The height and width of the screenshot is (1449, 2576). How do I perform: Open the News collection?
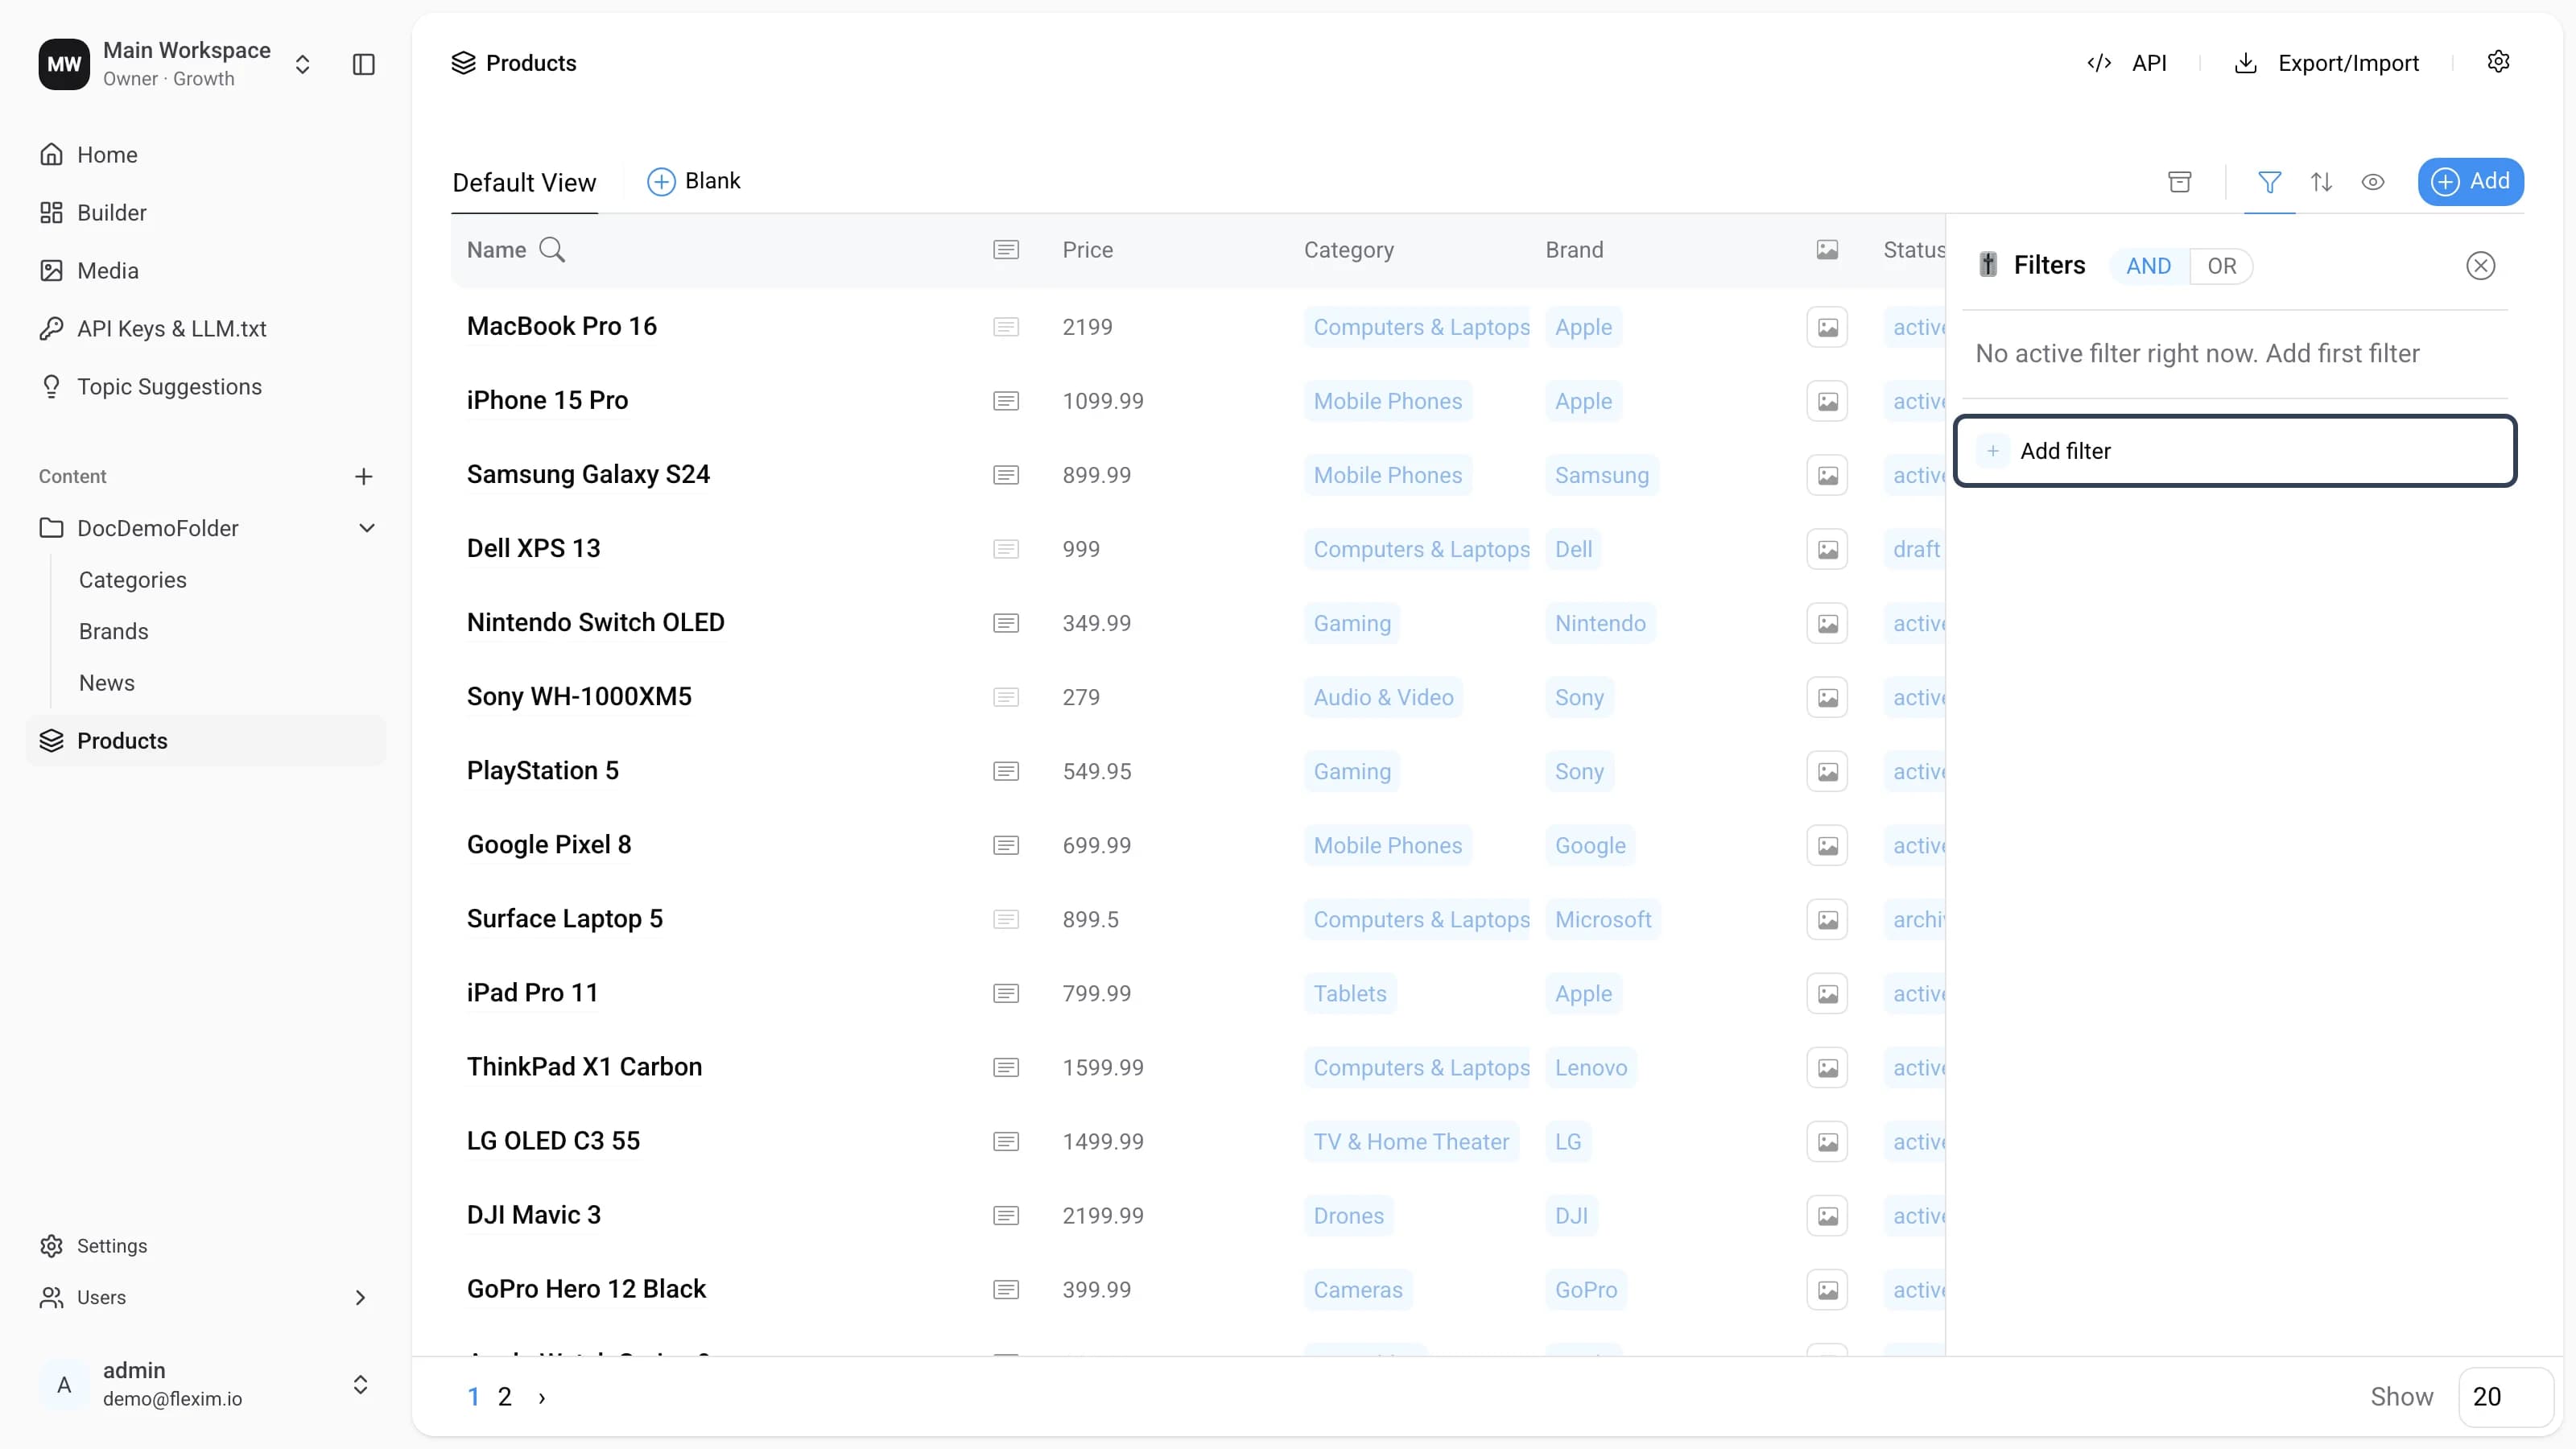coord(107,683)
